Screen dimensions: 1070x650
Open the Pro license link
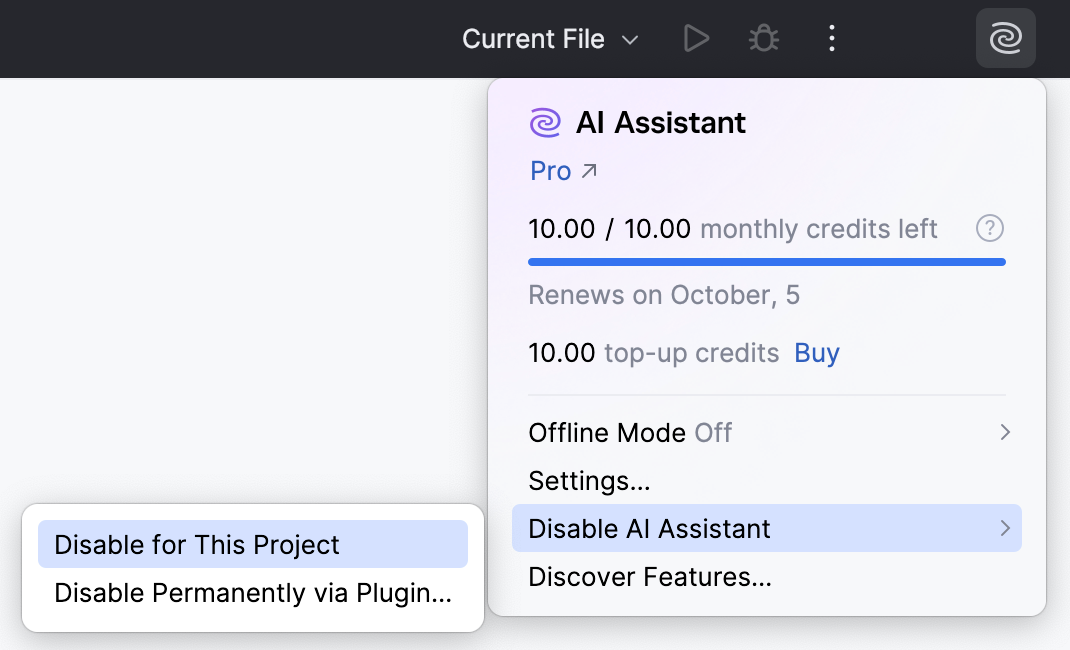click(x=563, y=171)
